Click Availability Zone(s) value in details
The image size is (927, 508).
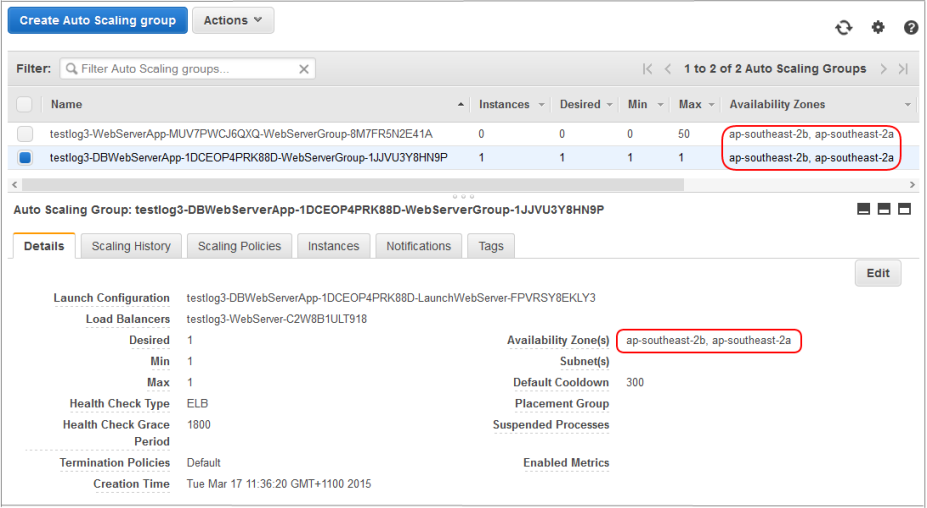coord(708,341)
